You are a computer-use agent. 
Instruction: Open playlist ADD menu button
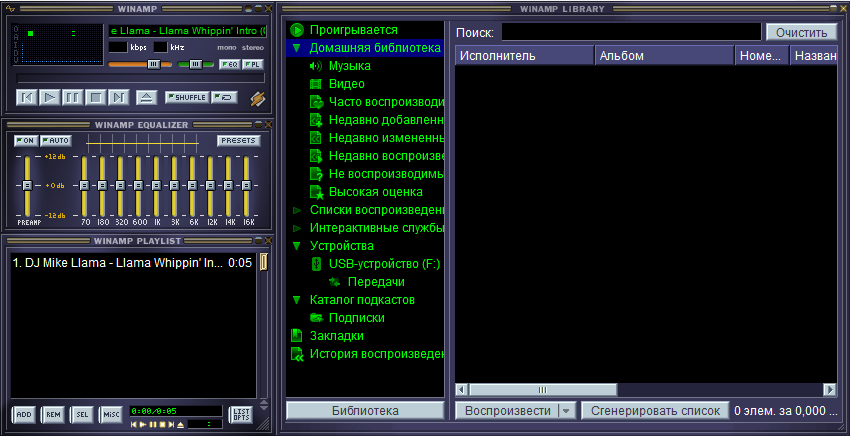(x=24, y=415)
